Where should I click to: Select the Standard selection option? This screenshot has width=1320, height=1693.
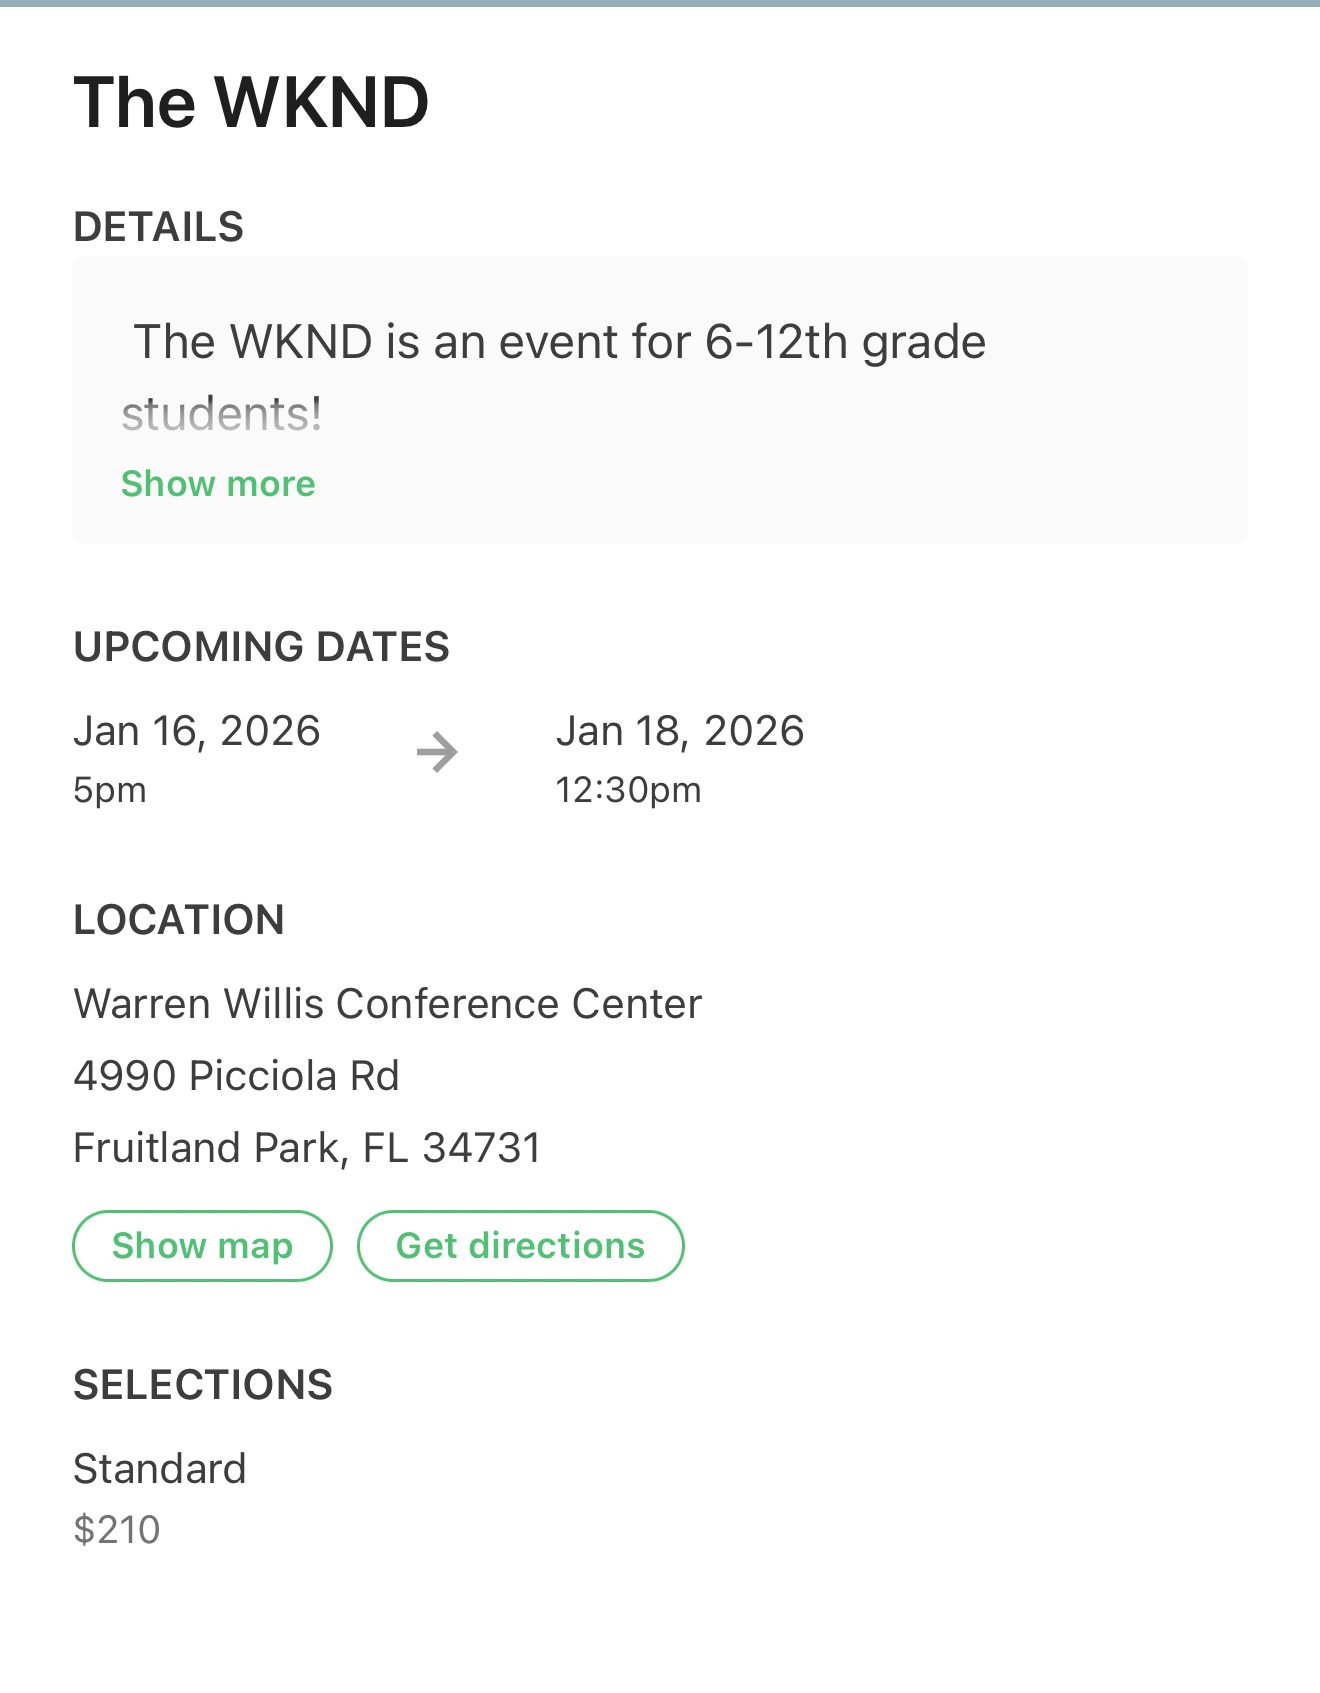(x=160, y=1469)
